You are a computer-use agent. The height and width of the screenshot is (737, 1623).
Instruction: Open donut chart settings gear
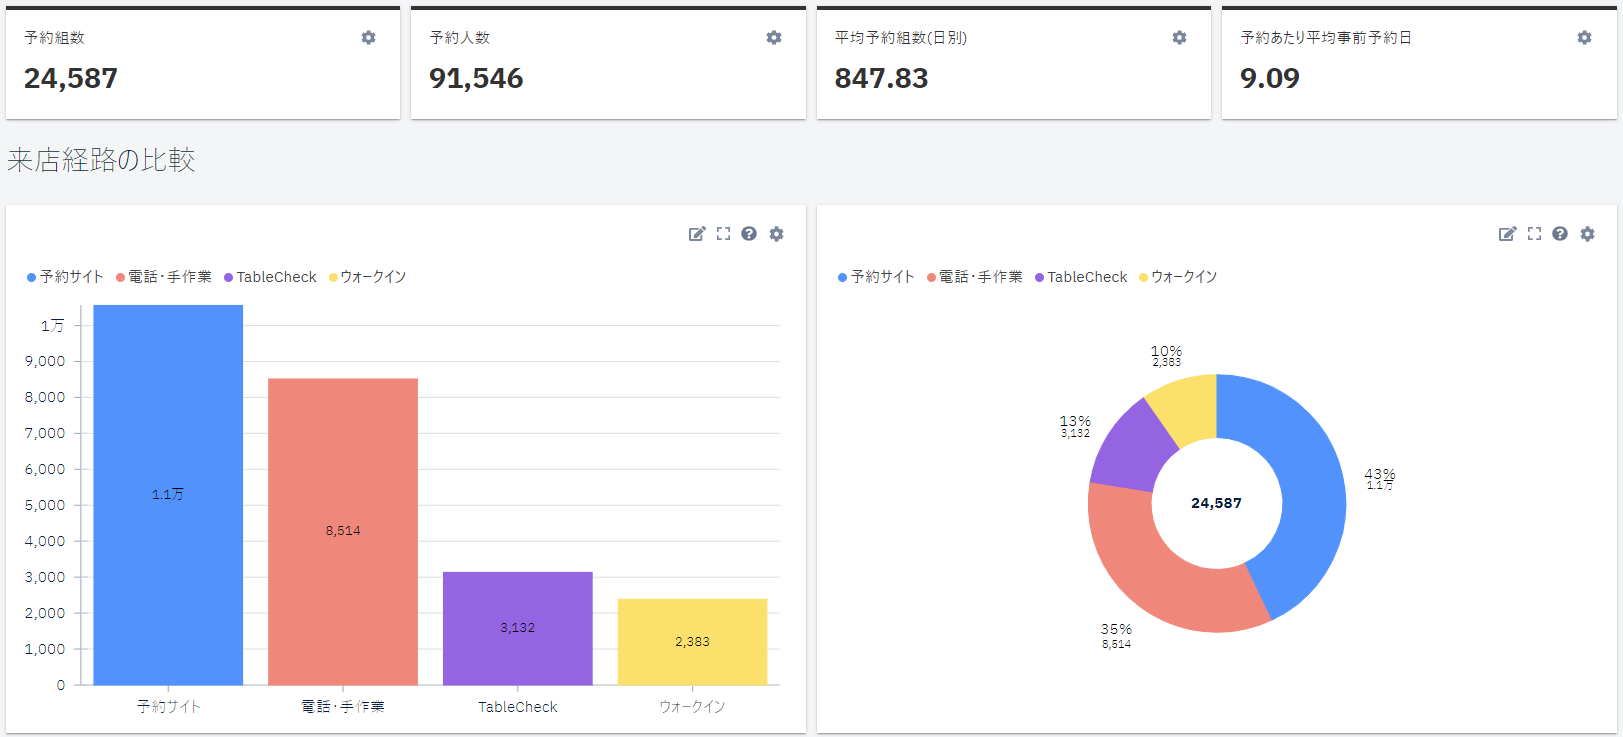click(1587, 234)
